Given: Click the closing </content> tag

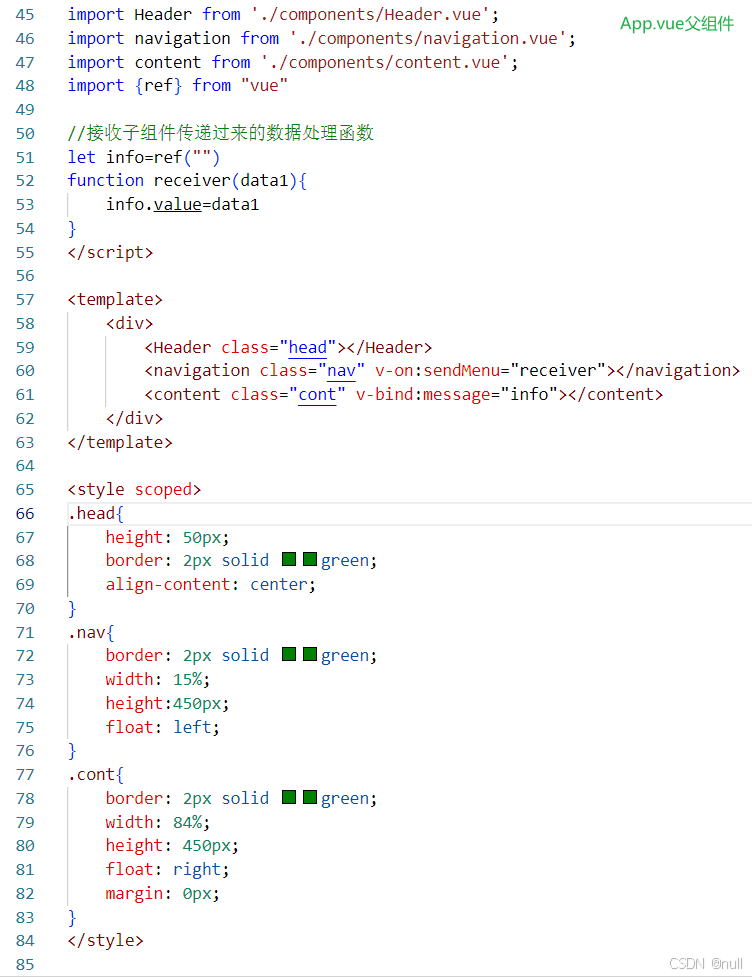Looking at the screenshot, I should pos(616,394).
